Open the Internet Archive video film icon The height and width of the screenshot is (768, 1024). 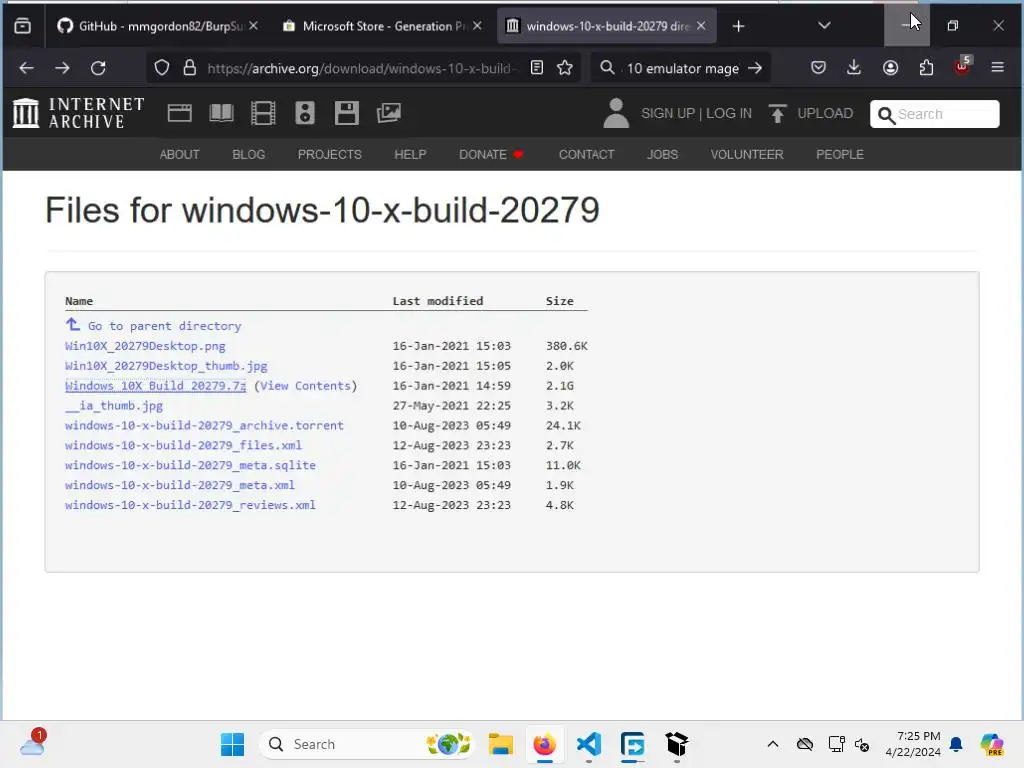[x=263, y=114]
